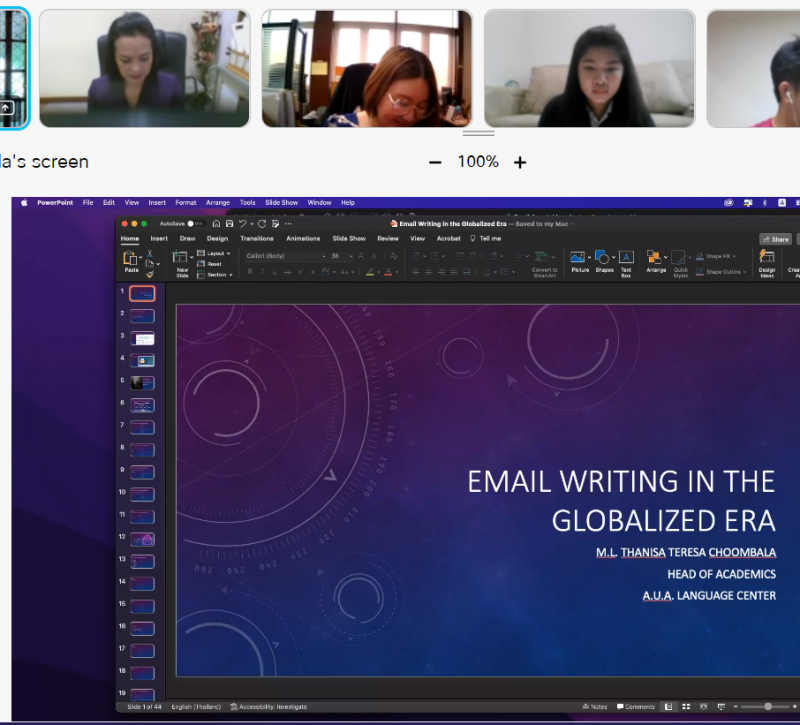The width and height of the screenshot is (800, 725).
Task: Click the Cut scissors icon
Action: (x=149, y=253)
